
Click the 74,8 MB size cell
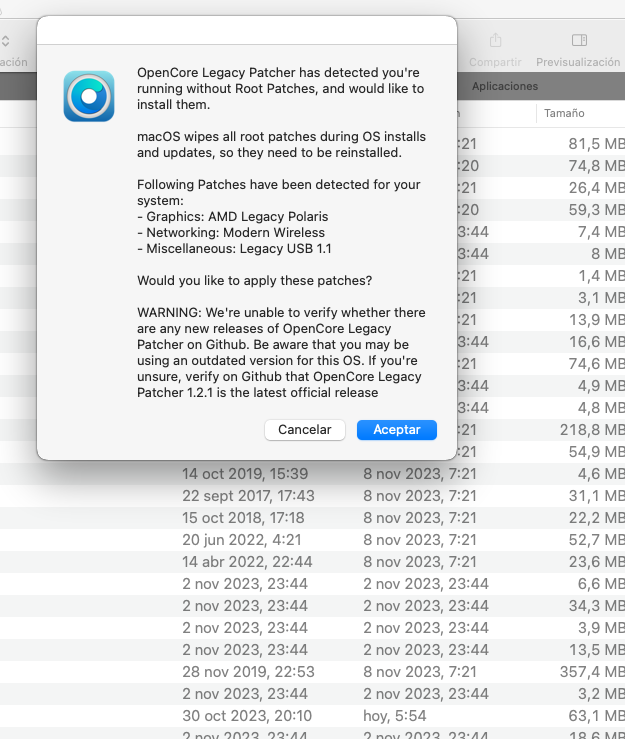coord(597,166)
